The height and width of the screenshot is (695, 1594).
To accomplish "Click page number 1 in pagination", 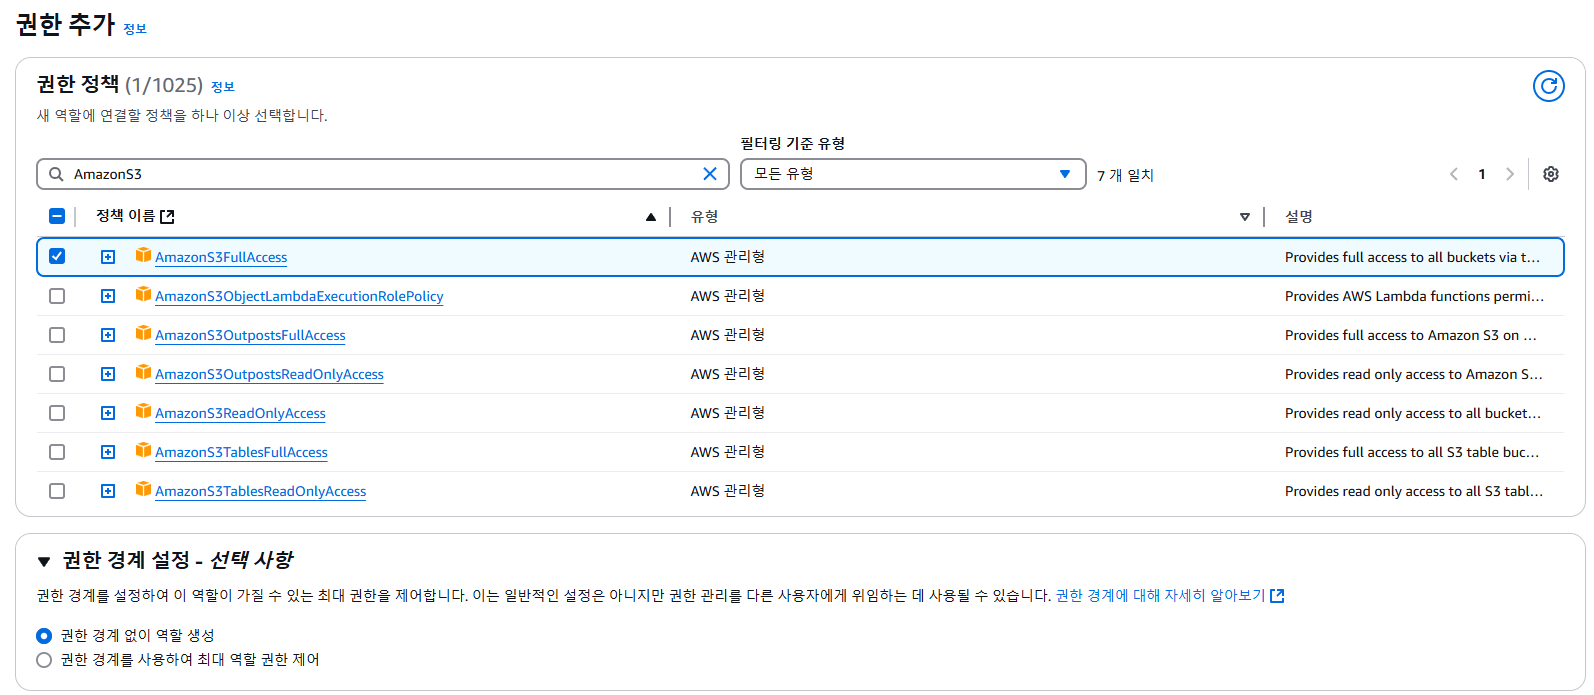I will (1482, 174).
